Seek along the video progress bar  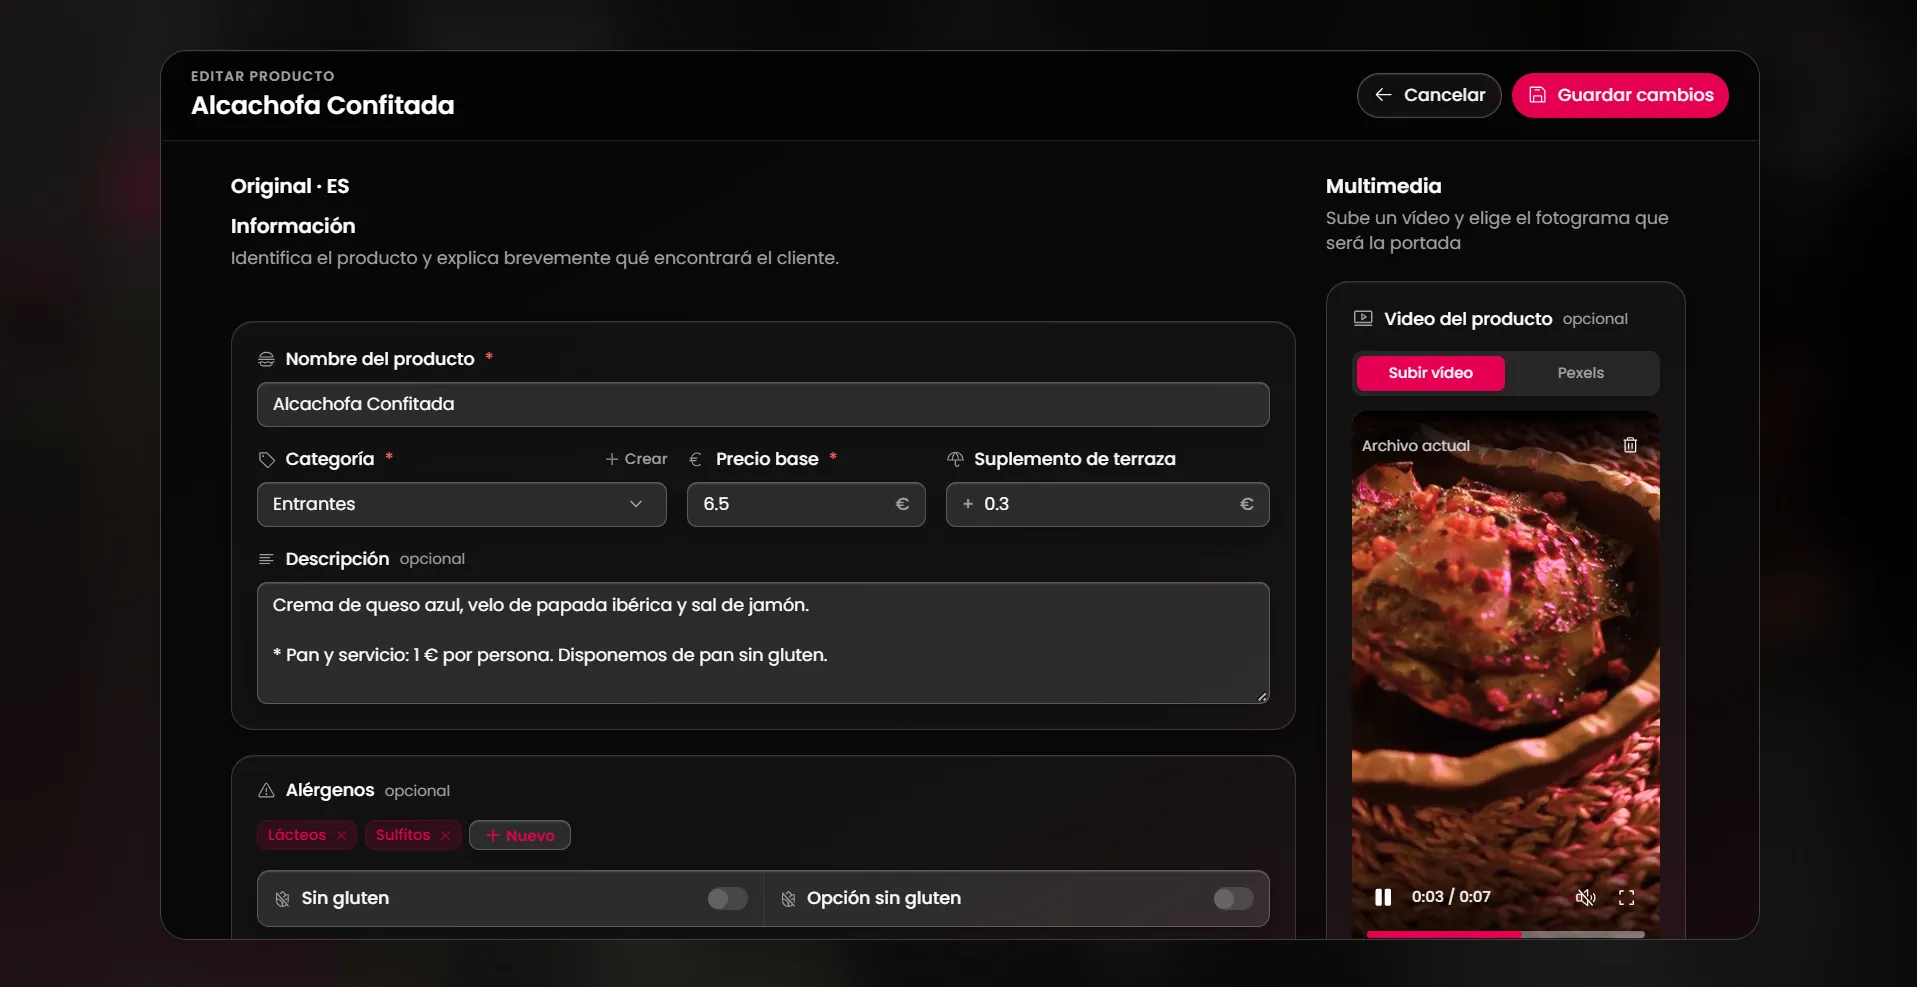tap(1505, 934)
